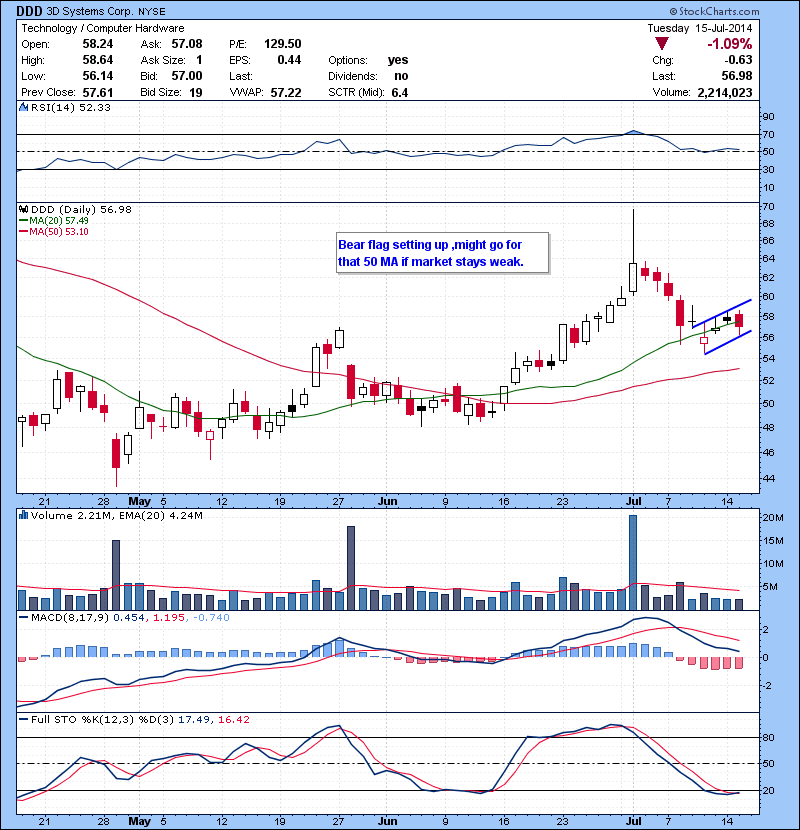The image size is (800, 830).
Task: Click the Dividends value 'no'
Action: (x=401, y=76)
